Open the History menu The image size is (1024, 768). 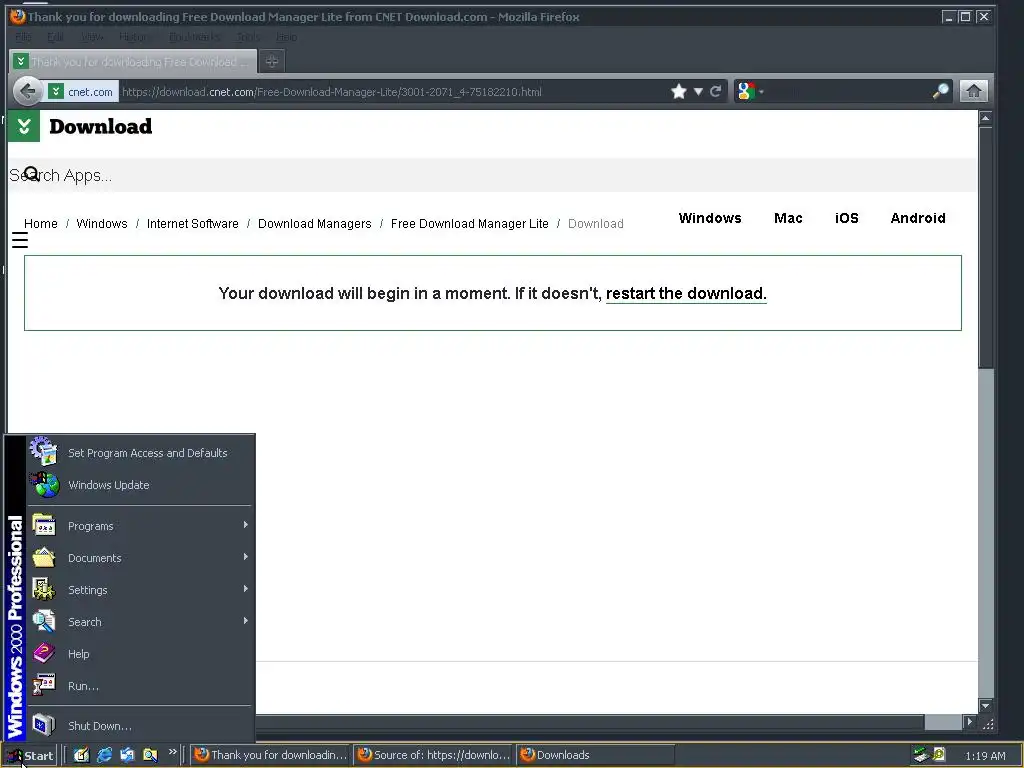(135, 37)
